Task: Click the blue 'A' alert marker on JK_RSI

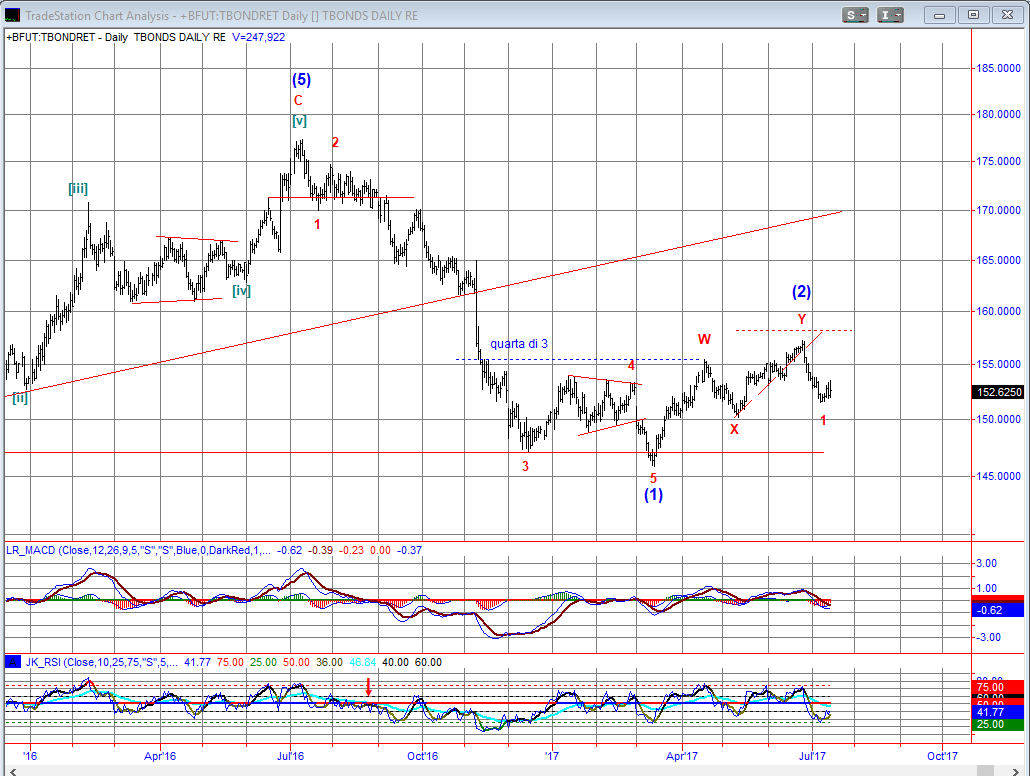Action: [12, 662]
